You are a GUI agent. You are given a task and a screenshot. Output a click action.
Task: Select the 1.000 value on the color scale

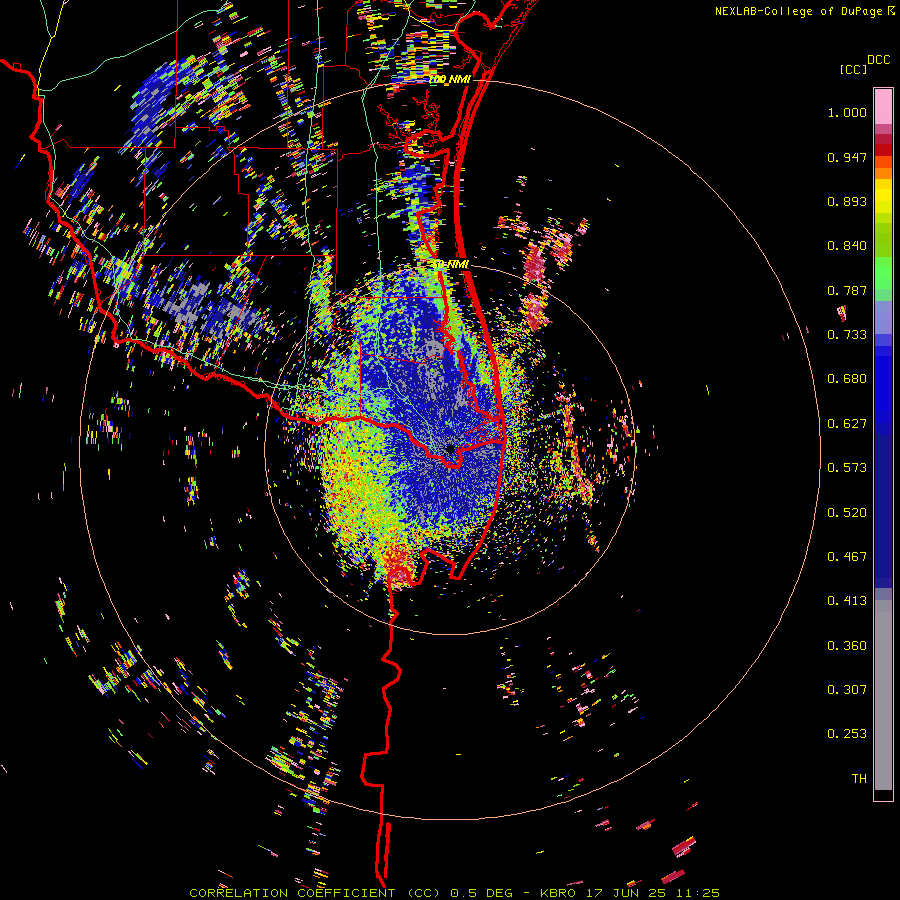[x=847, y=112]
